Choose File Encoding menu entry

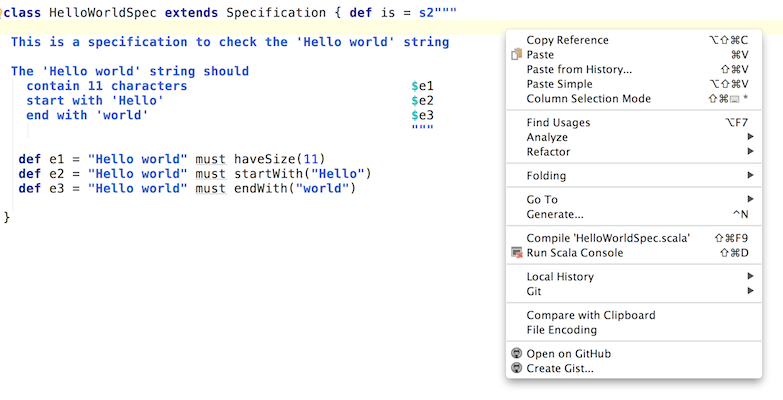pyautogui.click(x=561, y=330)
